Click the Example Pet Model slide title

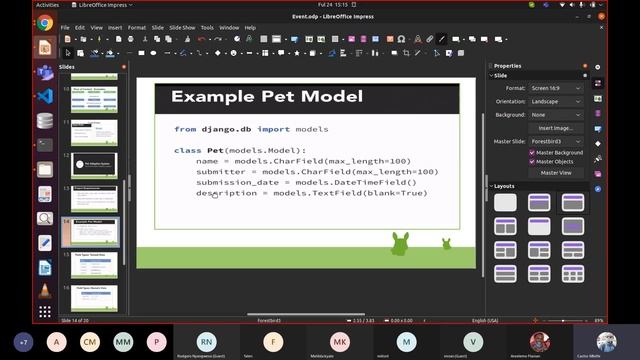click(267, 97)
